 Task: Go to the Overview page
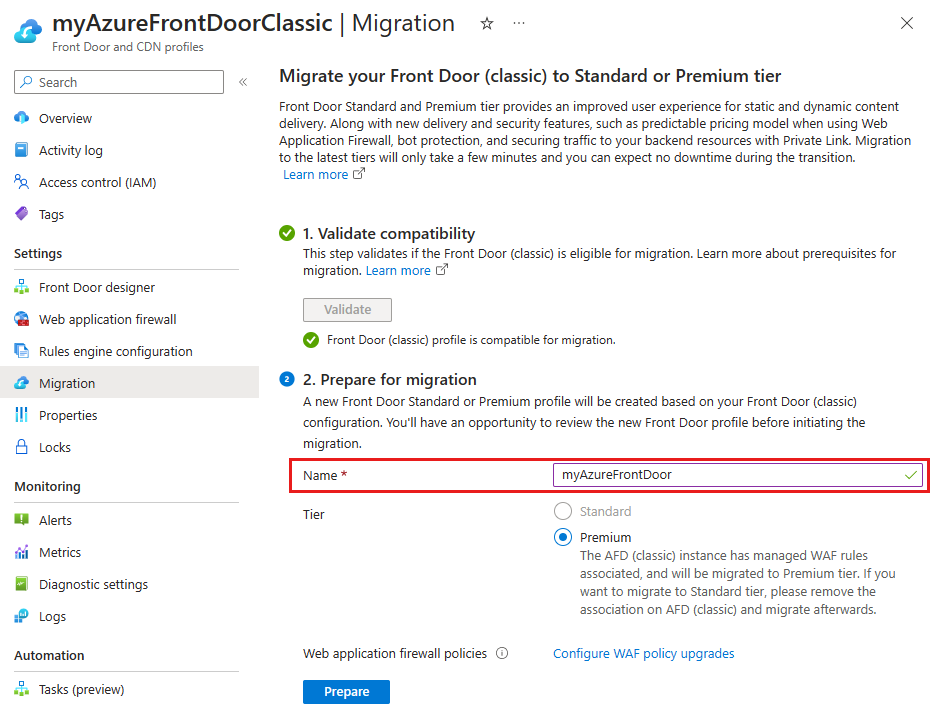click(x=21, y=118)
